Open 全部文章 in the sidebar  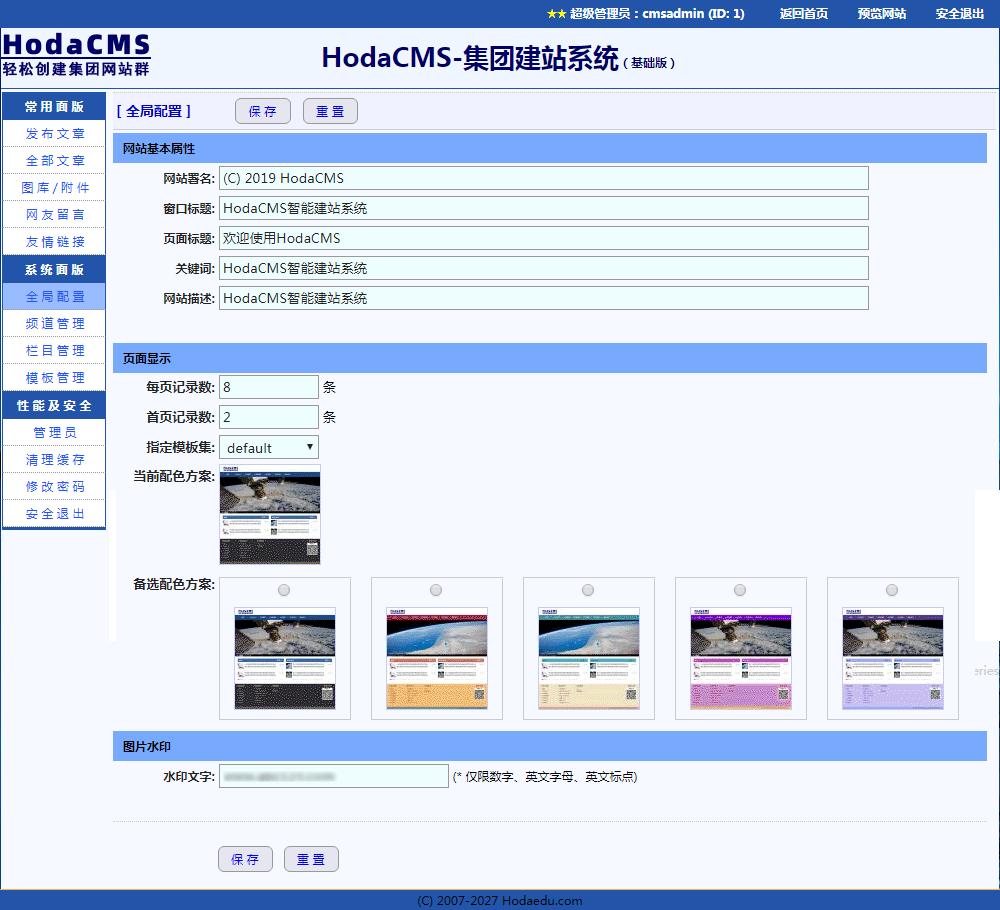point(54,161)
